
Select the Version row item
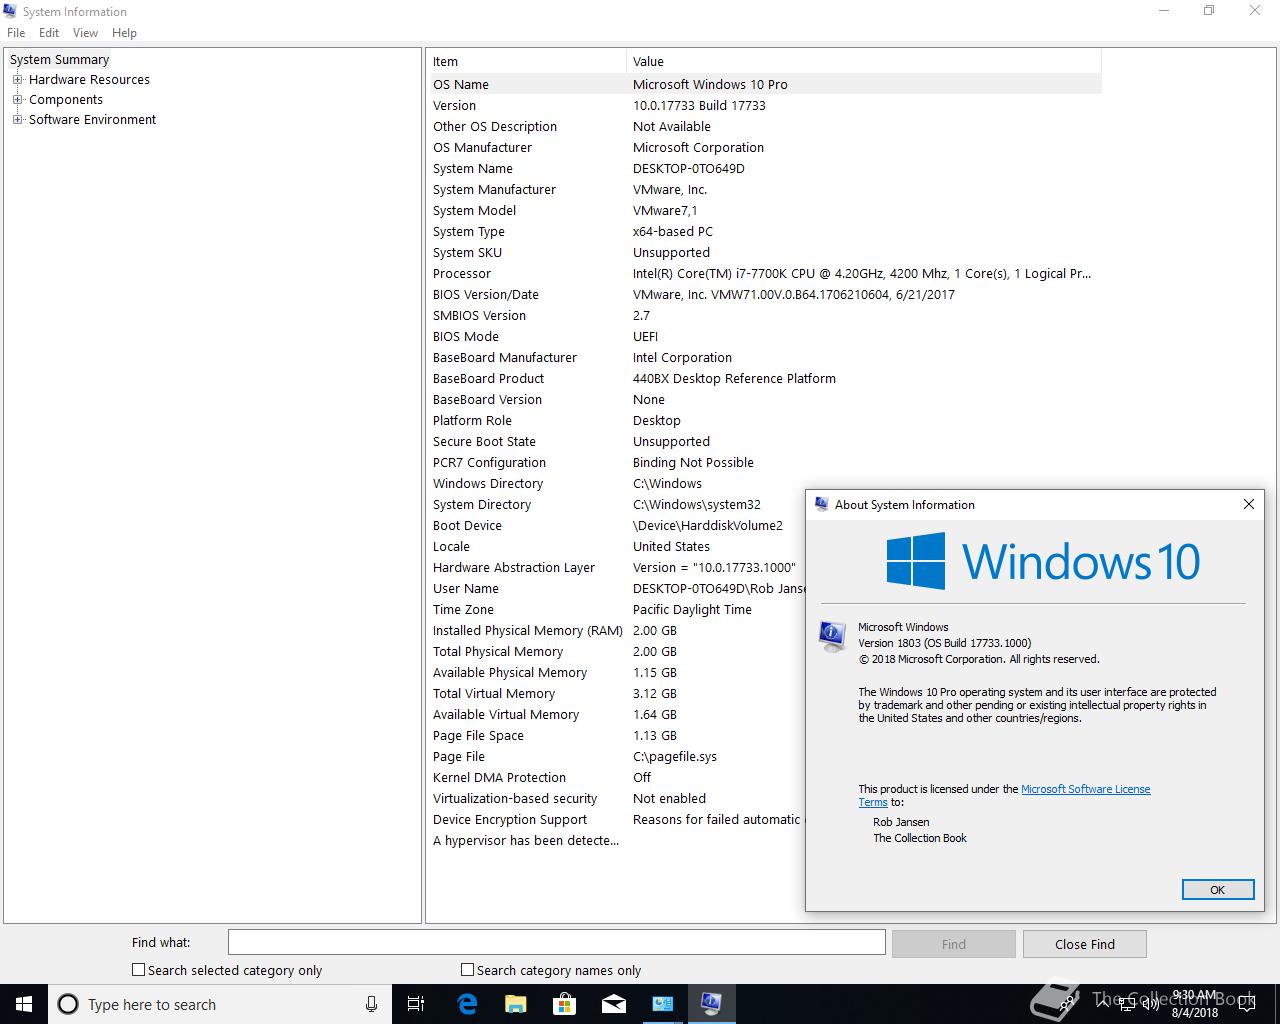pyautogui.click(x=766, y=105)
